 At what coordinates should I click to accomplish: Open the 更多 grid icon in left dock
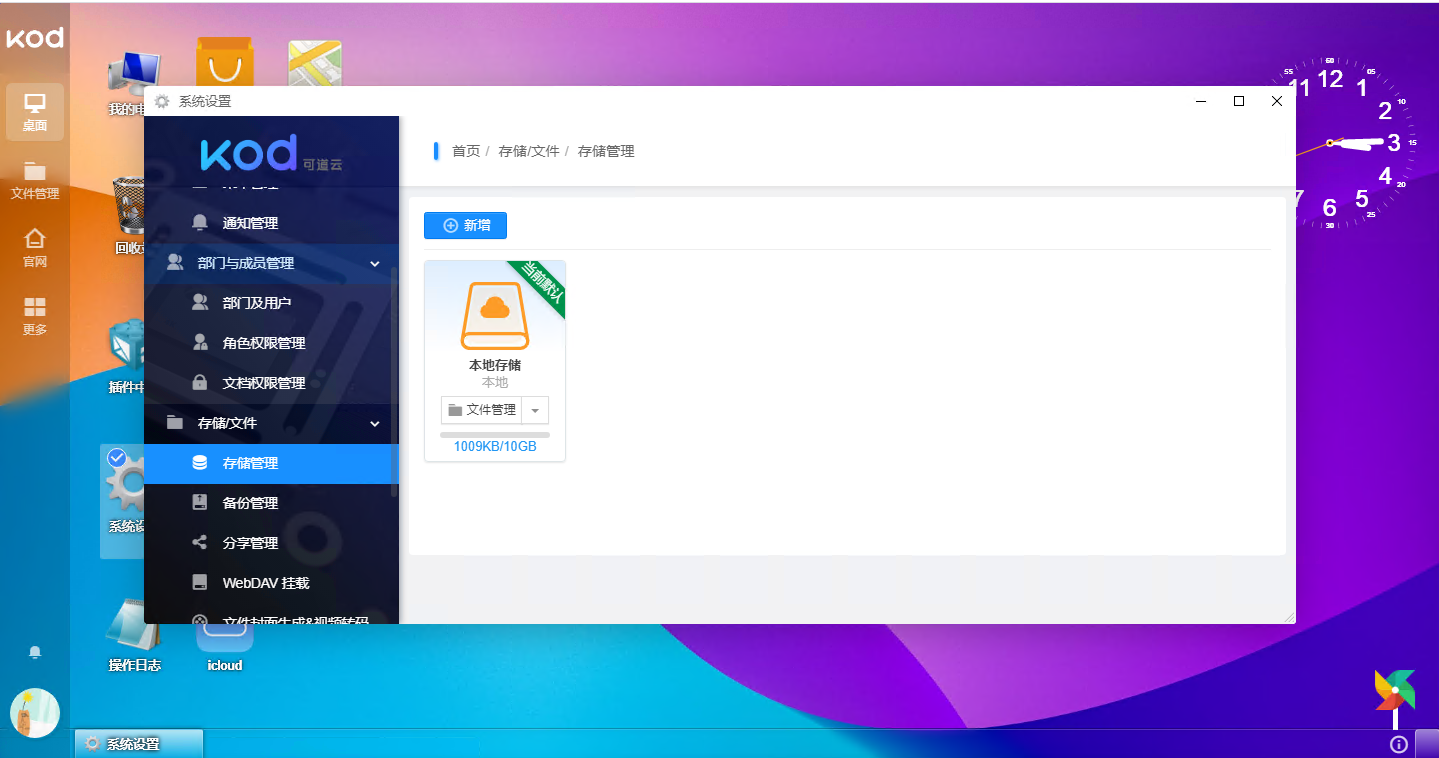35,316
